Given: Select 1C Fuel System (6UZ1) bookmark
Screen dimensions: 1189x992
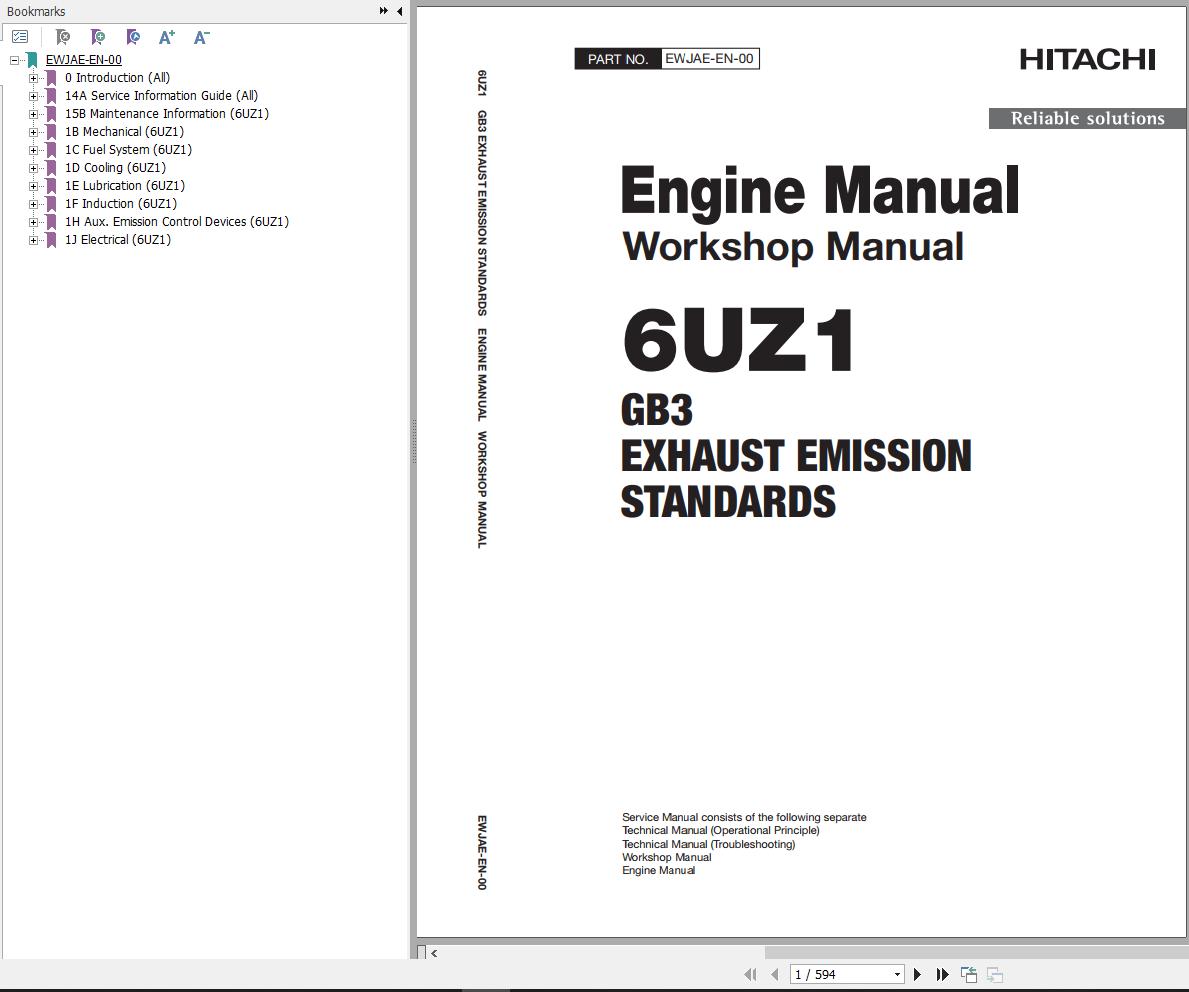Looking at the screenshot, I should point(128,149).
